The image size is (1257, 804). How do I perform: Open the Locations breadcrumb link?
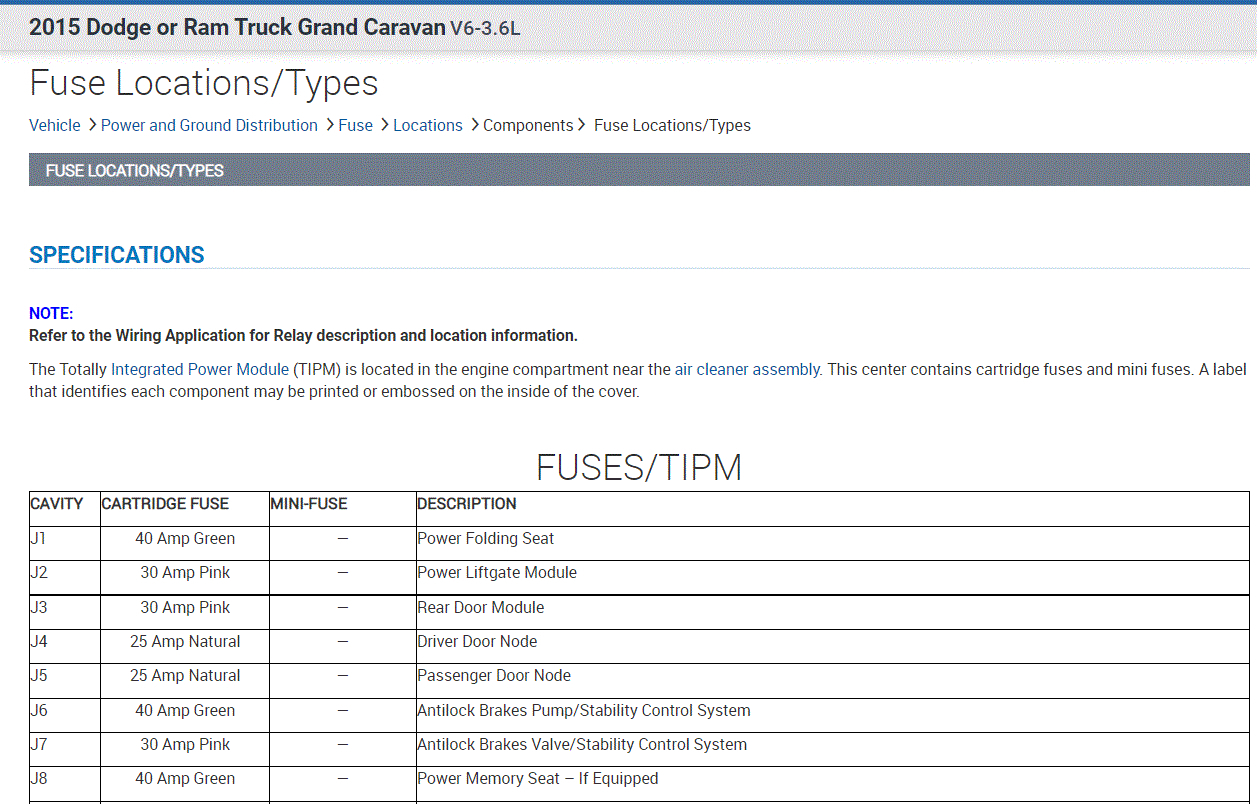click(x=428, y=125)
